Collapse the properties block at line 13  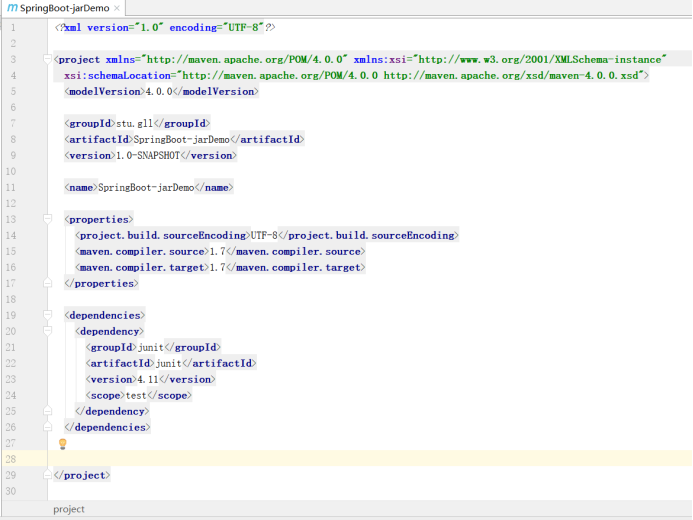[x=47, y=219]
